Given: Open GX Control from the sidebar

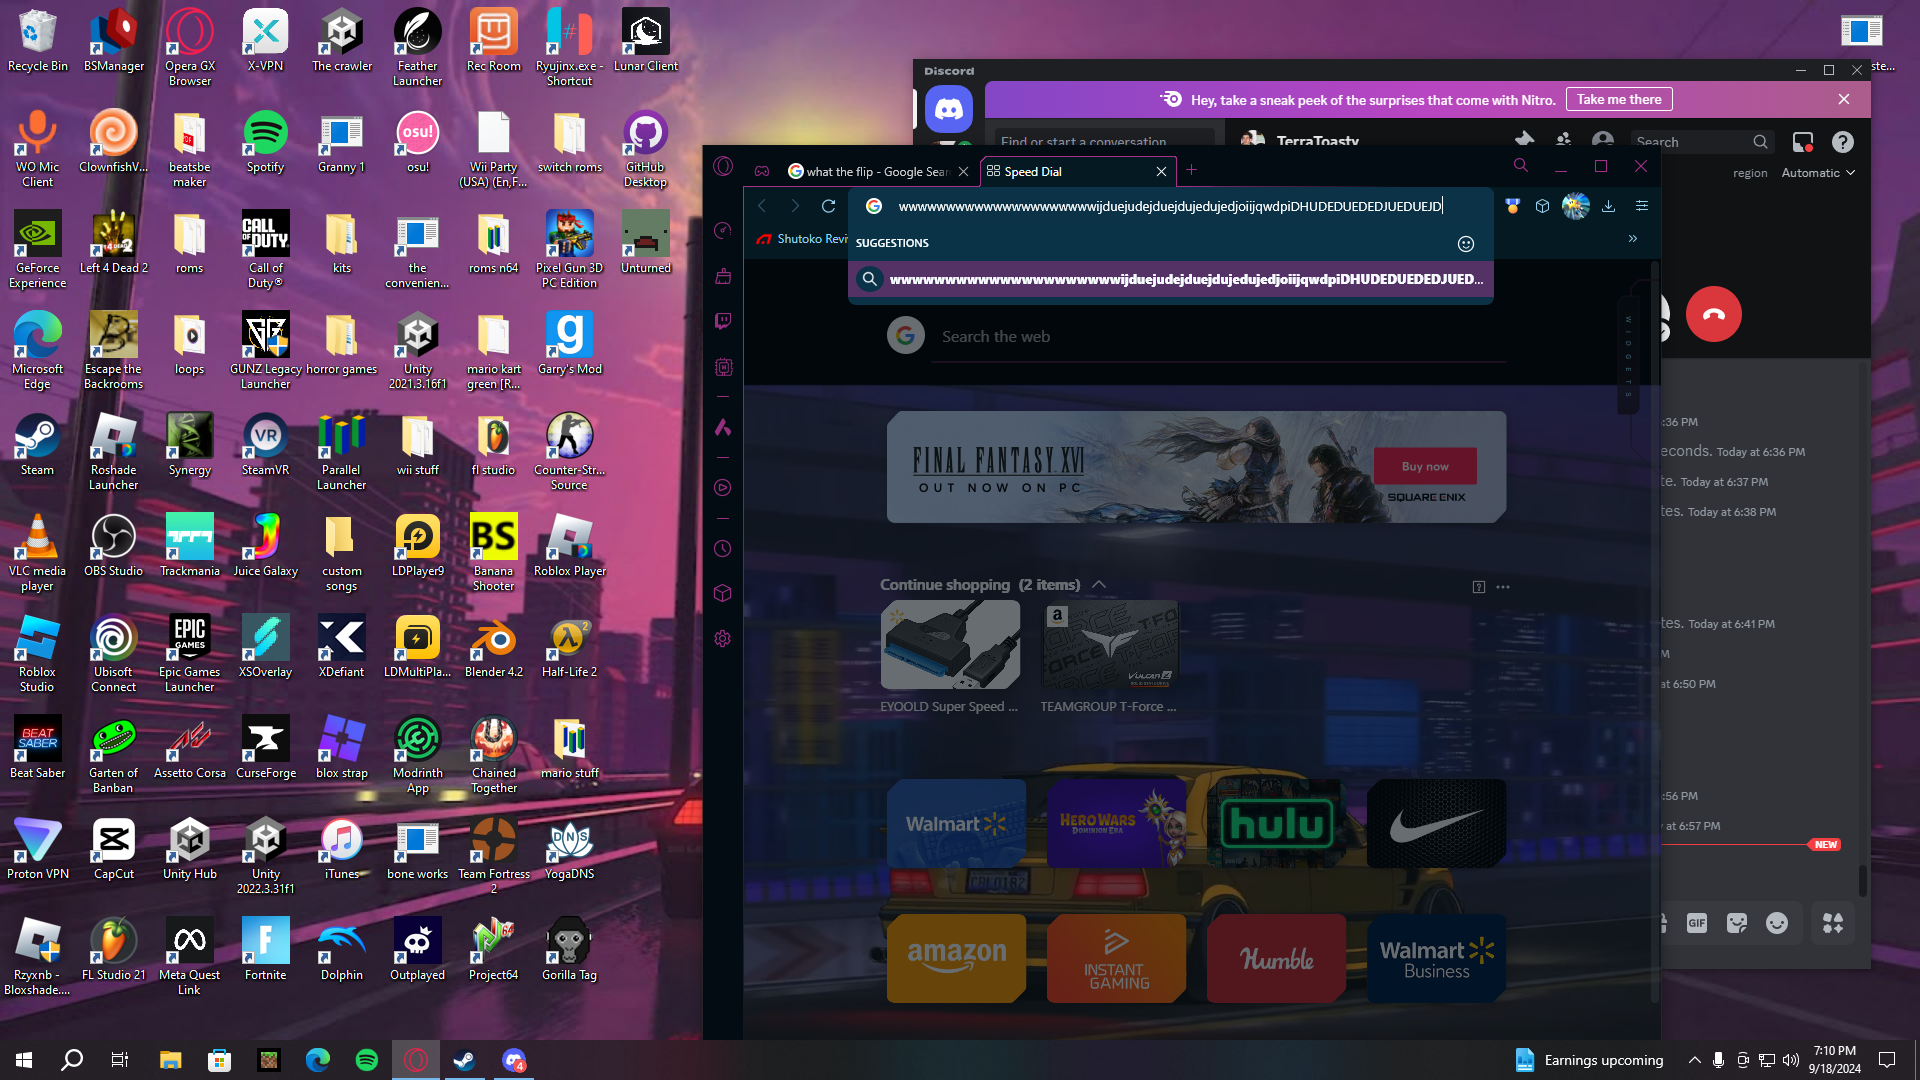Looking at the screenshot, I should (723, 231).
